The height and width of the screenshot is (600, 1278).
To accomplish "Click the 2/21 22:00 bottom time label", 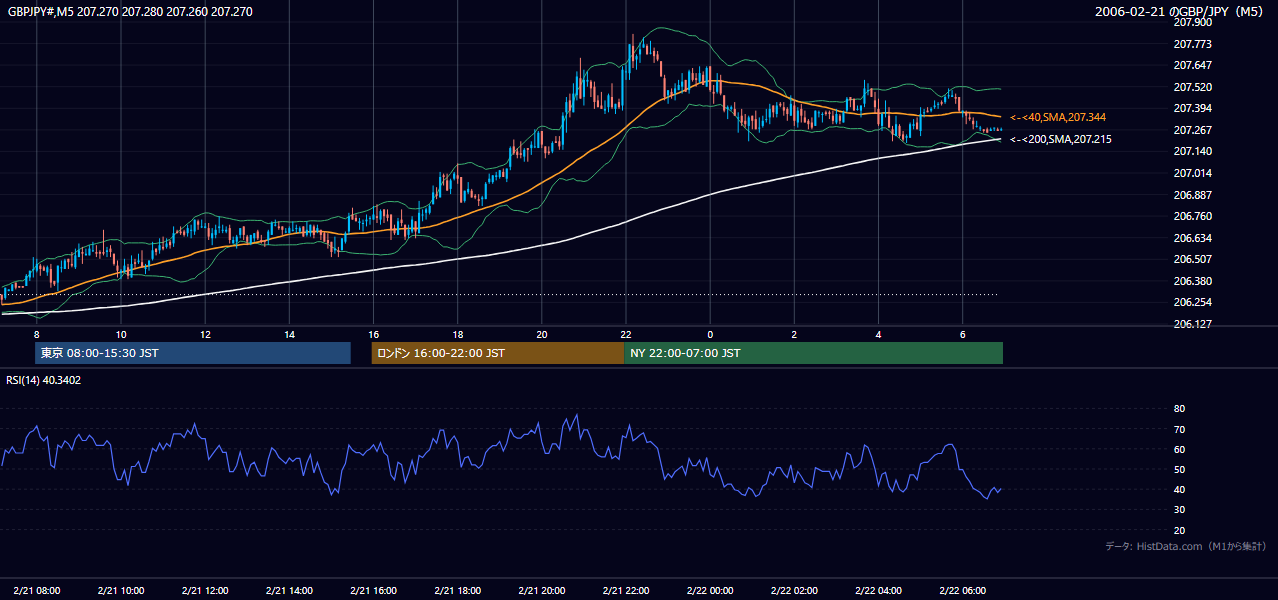I will (625, 590).
